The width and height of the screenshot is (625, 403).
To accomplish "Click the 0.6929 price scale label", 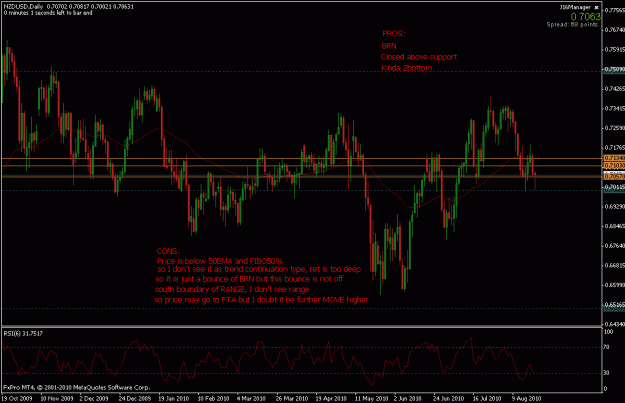I will tap(615, 206).
